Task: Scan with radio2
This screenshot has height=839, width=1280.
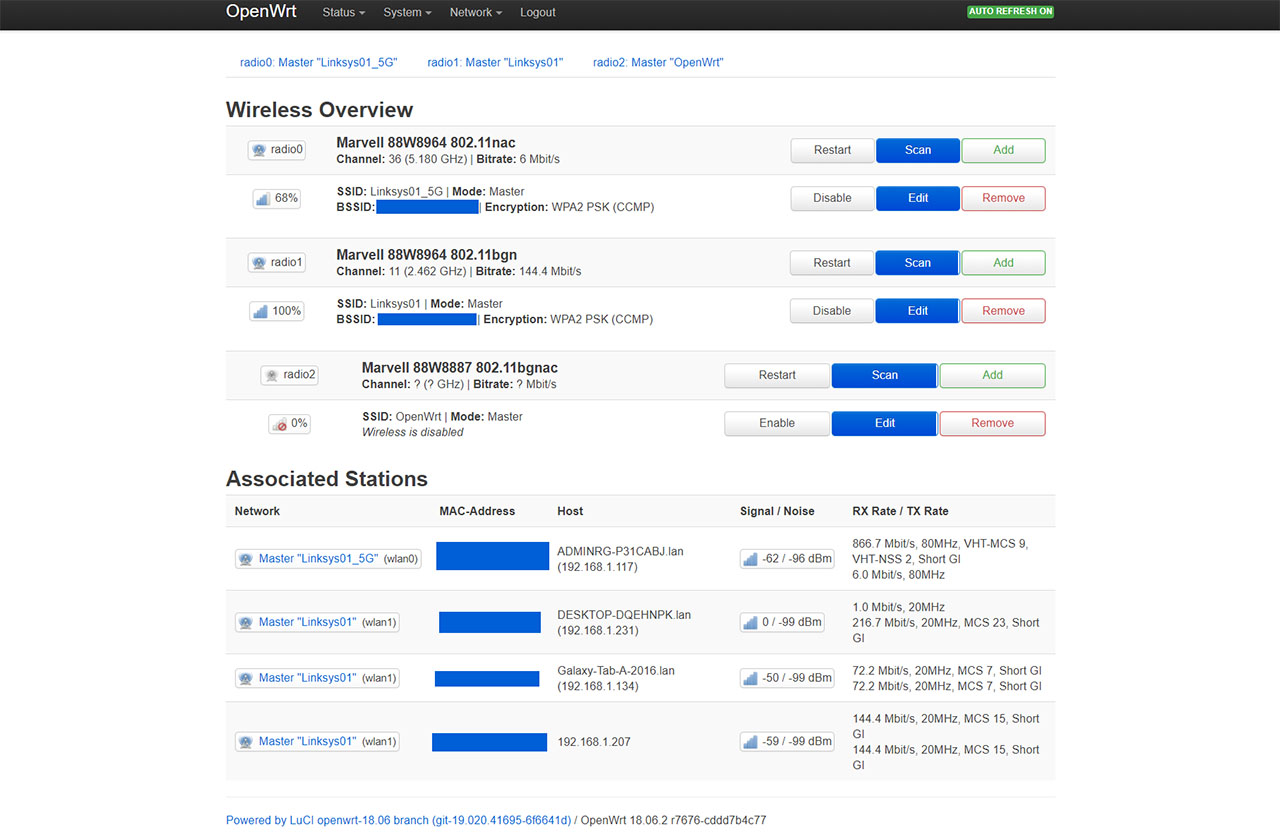Action: click(x=885, y=375)
